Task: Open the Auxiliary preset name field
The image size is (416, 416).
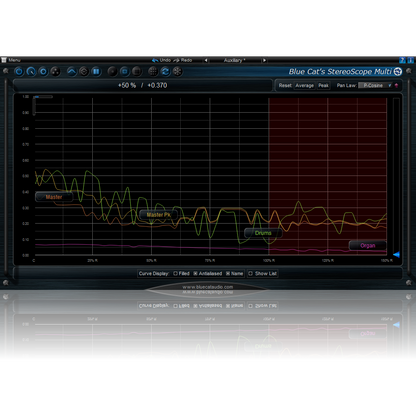Action: coord(235,60)
